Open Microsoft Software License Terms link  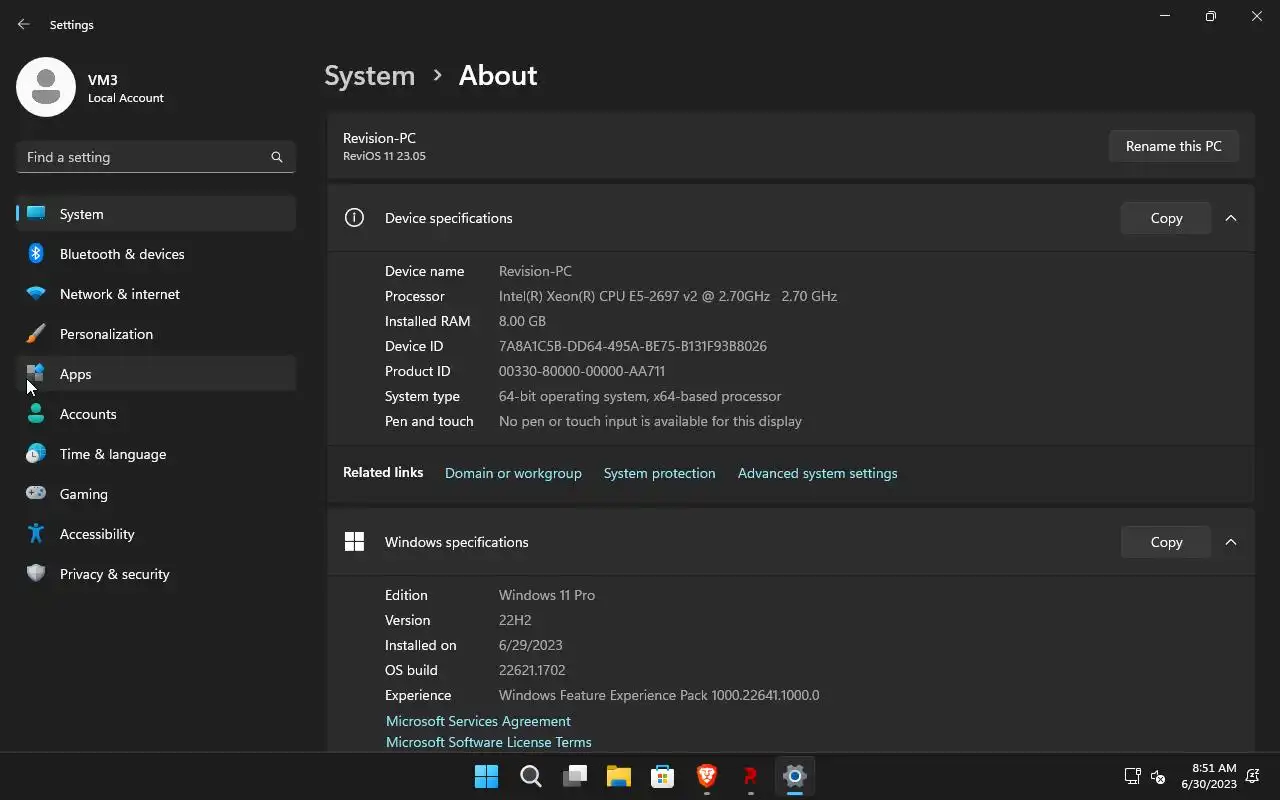pos(489,742)
